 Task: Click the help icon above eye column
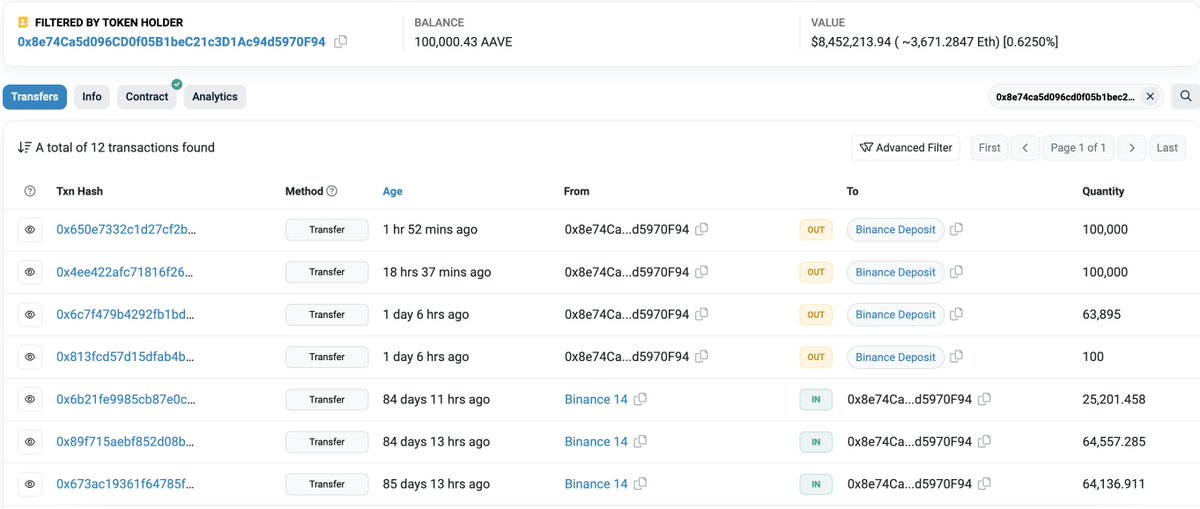click(x=30, y=191)
